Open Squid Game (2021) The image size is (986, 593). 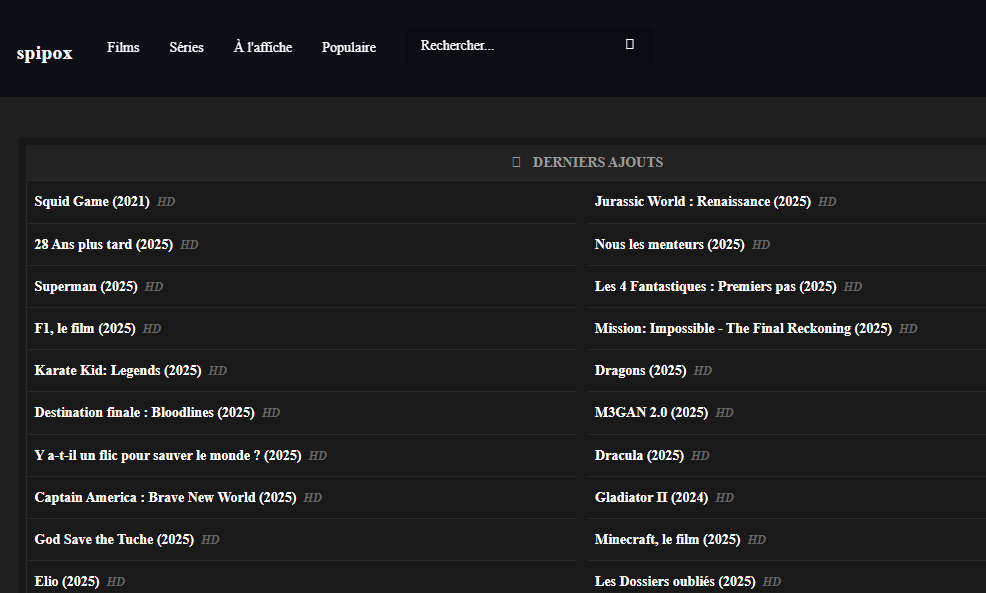pos(92,202)
